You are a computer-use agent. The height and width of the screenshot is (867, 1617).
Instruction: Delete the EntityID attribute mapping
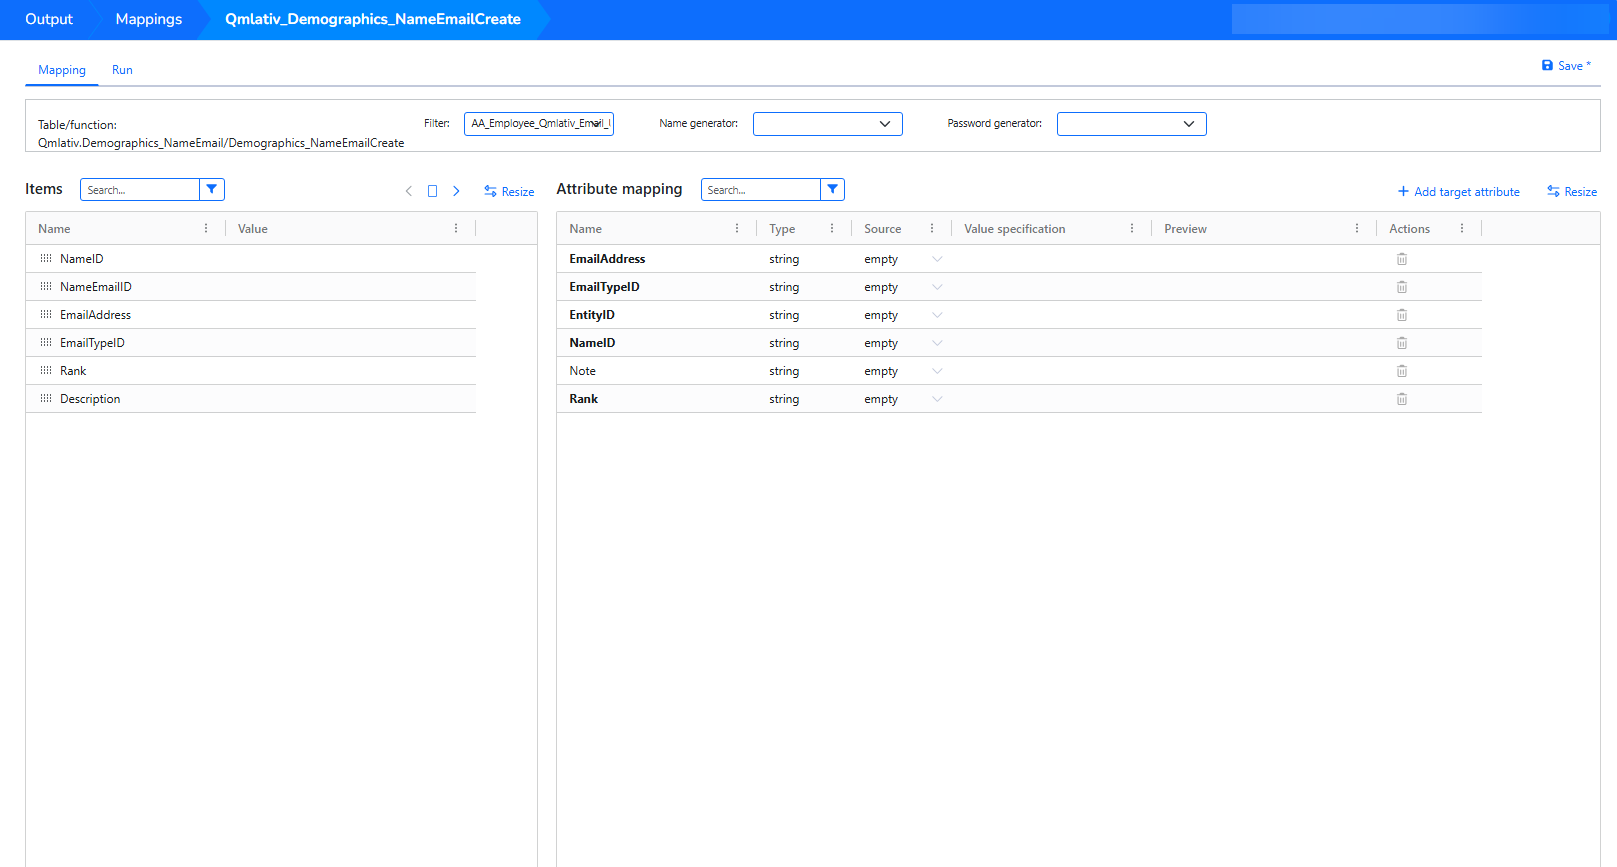1401,315
